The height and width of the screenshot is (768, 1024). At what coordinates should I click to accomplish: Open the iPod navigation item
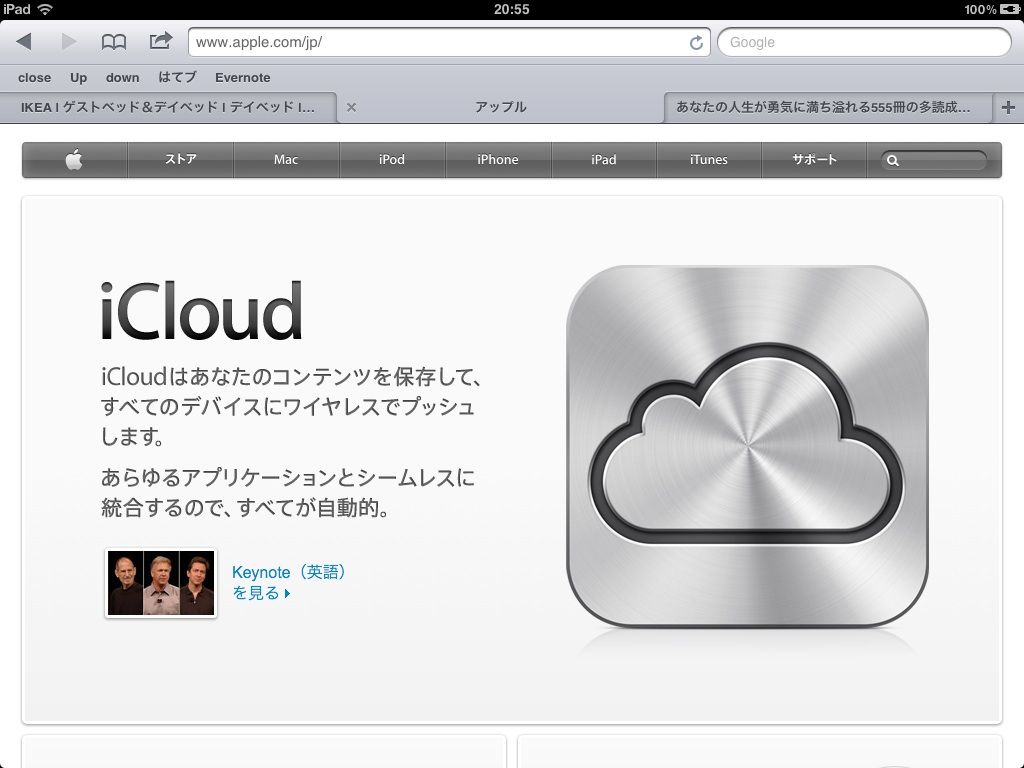[x=392, y=159]
